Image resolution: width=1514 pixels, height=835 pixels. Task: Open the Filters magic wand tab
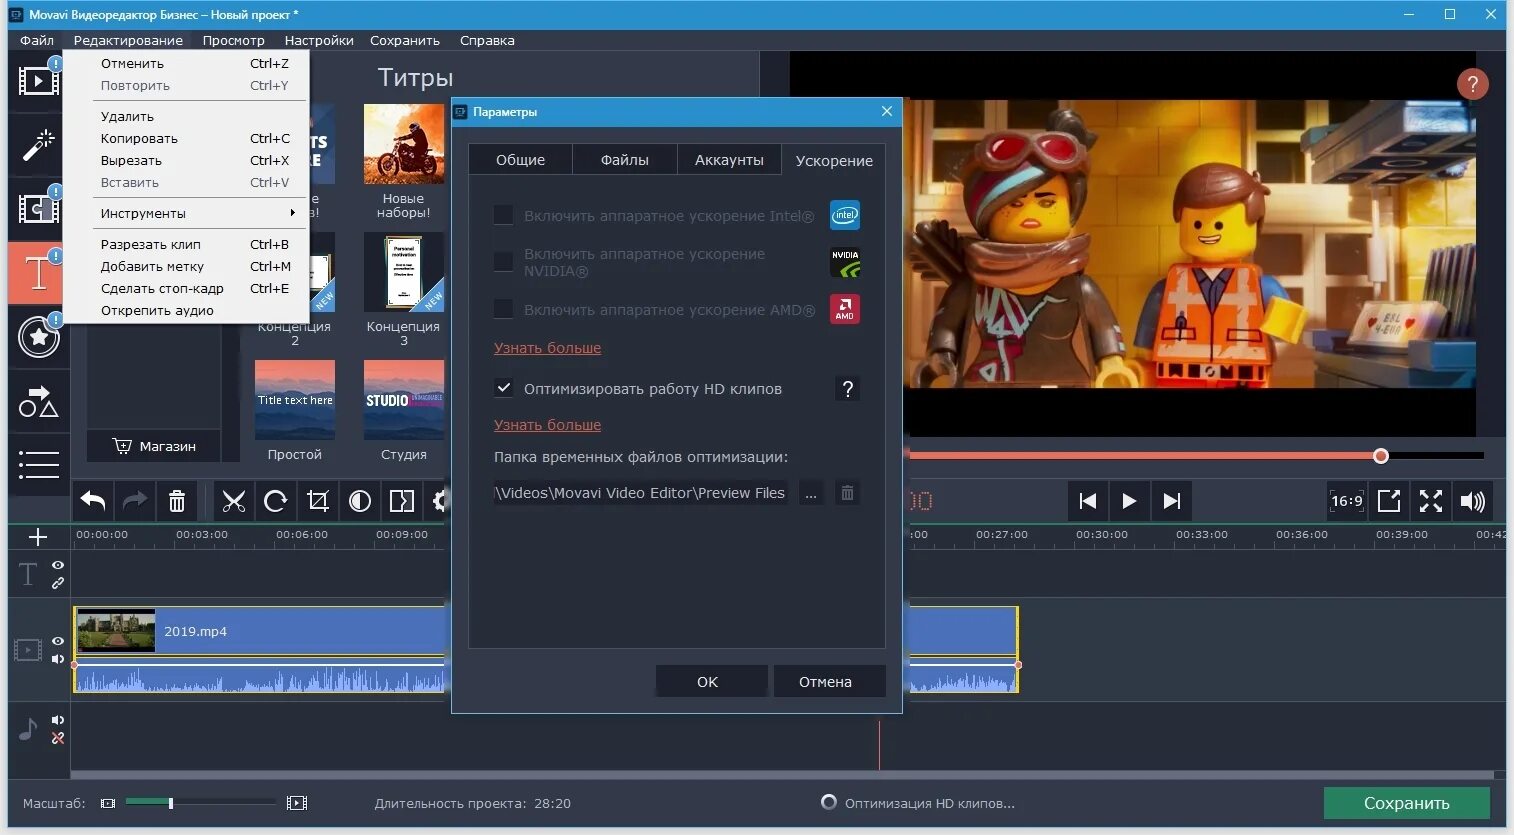(38, 144)
